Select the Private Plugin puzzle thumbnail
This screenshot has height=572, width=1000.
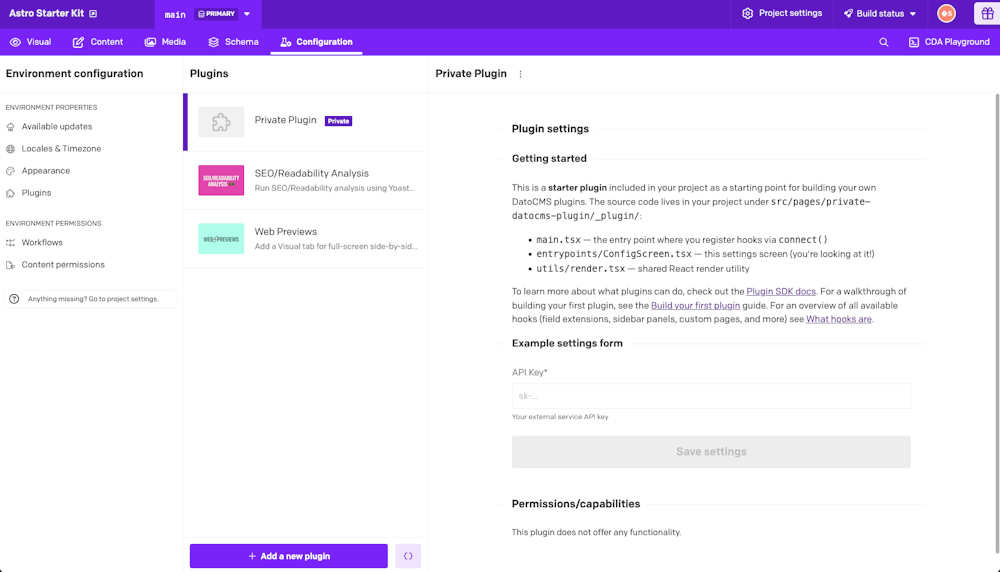pos(221,122)
